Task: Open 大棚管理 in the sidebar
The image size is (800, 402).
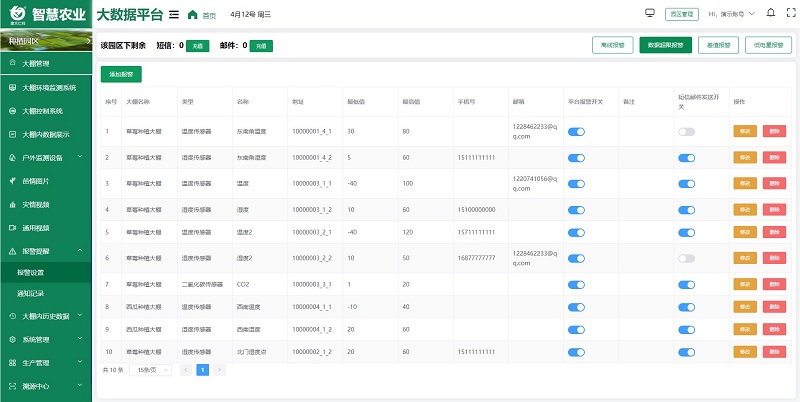Action: (36, 64)
